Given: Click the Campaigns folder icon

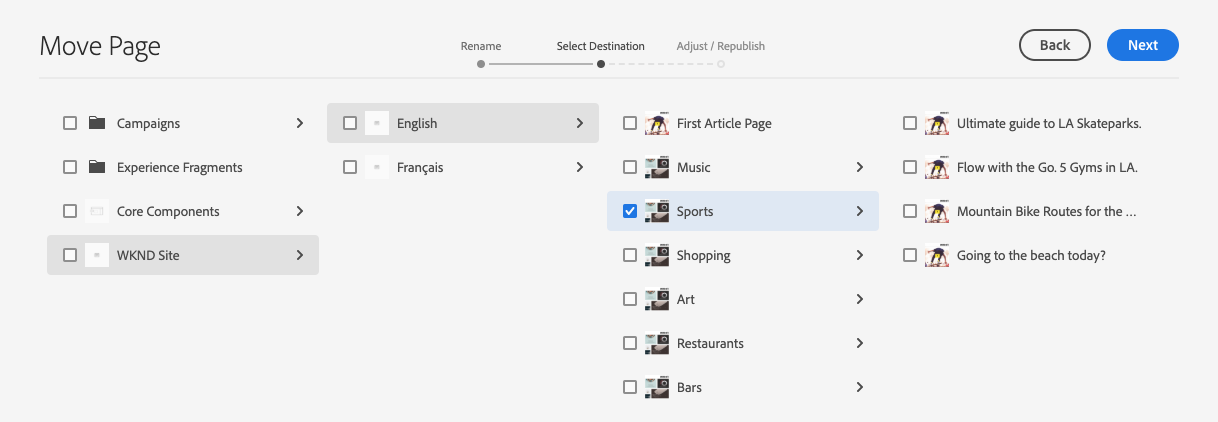Looking at the screenshot, I should click(97, 124).
